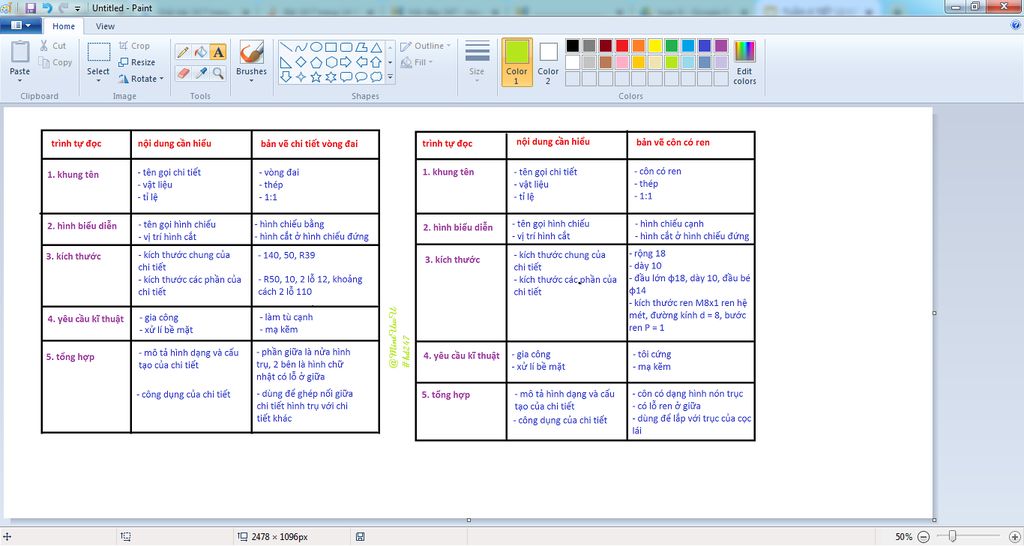Screen dimensions: 1024x546
Task: Click the Select rectangular selection icon
Action: tap(99, 53)
